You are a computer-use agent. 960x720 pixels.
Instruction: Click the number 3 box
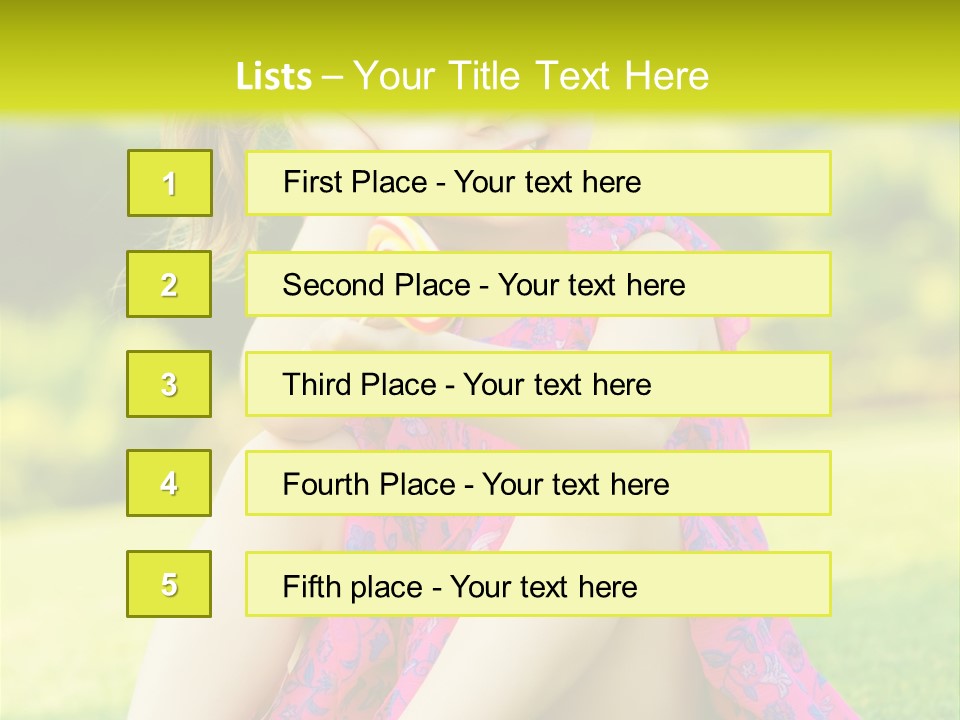click(x=169, y=384)
